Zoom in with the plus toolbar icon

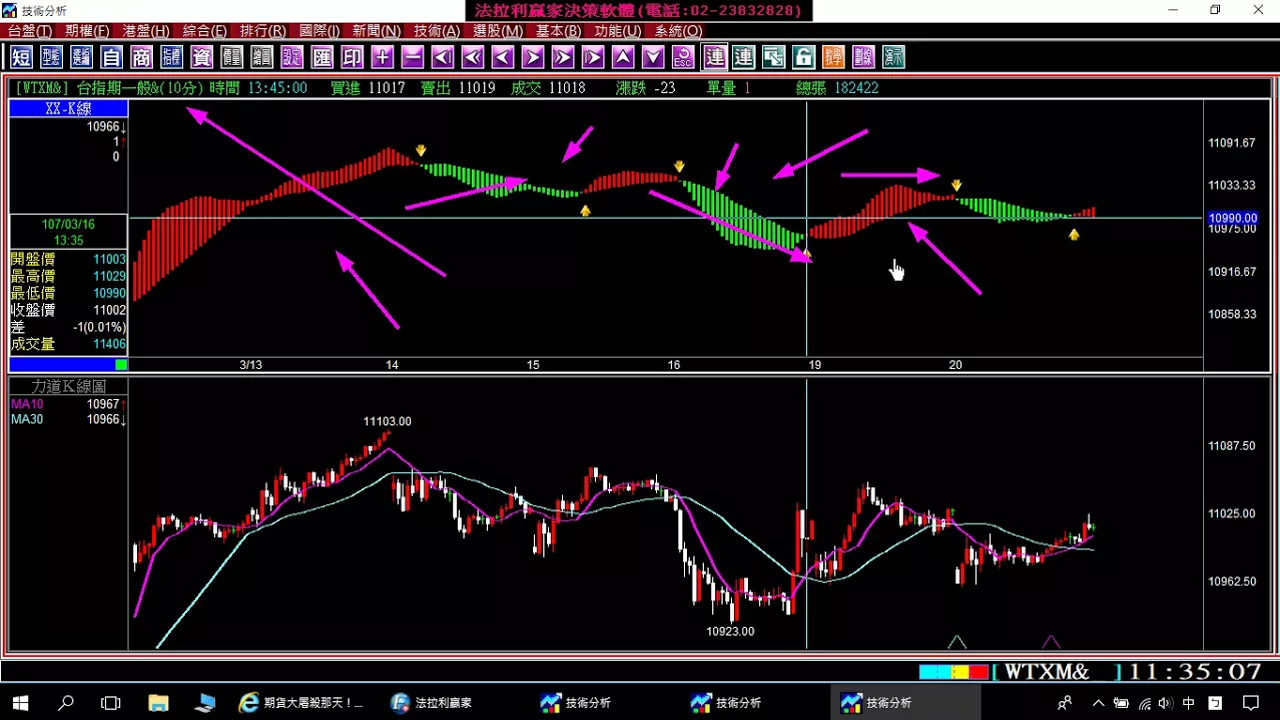[x=382, y=57]
